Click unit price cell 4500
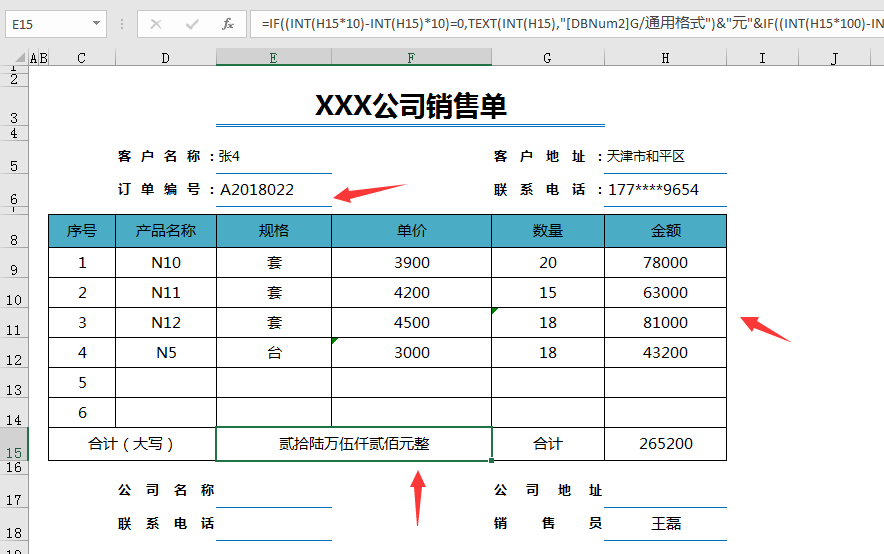 coord(412,322)
